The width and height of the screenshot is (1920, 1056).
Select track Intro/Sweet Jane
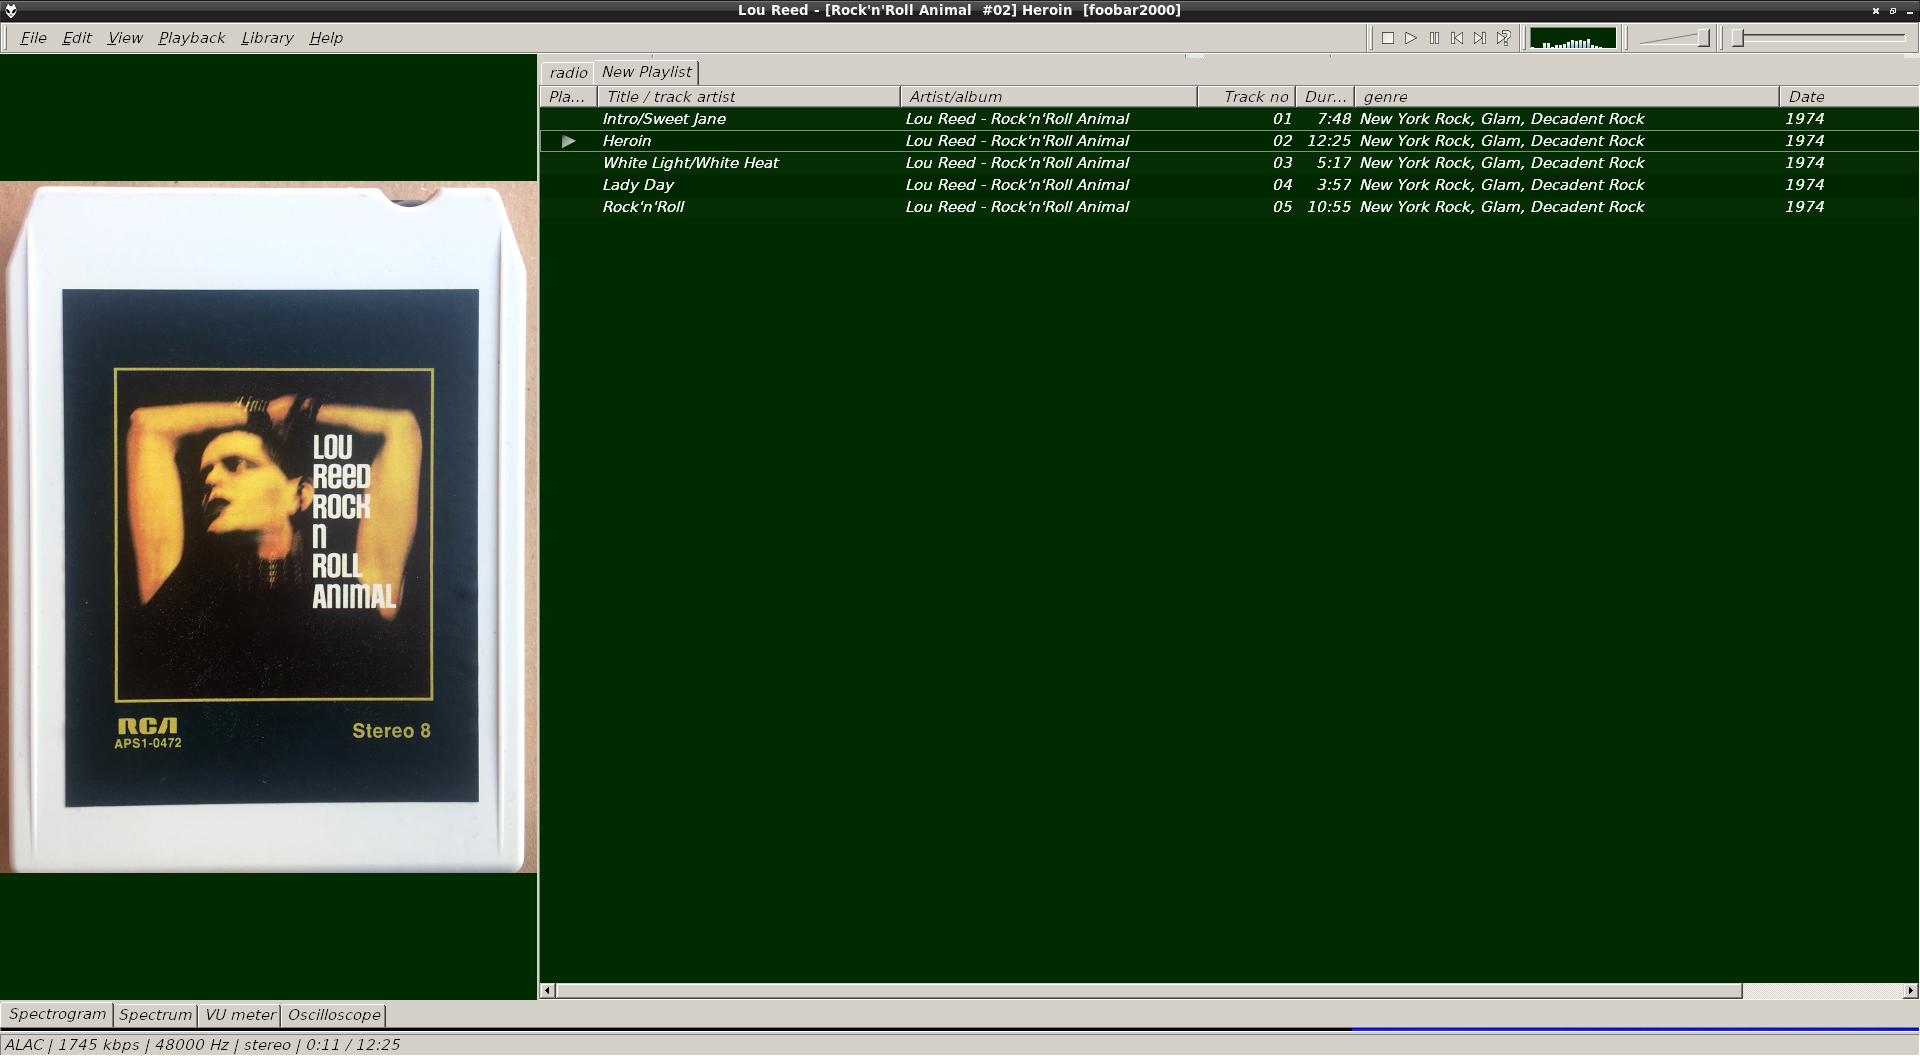coord(1229,119)
